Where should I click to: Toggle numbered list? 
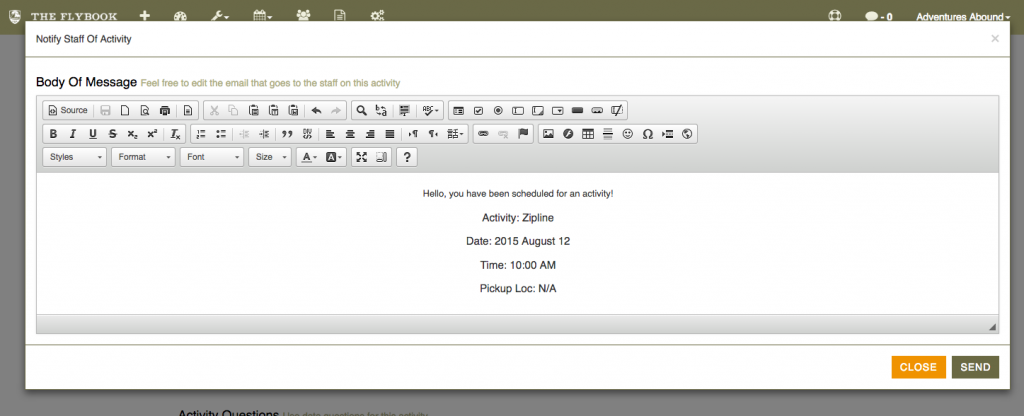click(201, 134)
